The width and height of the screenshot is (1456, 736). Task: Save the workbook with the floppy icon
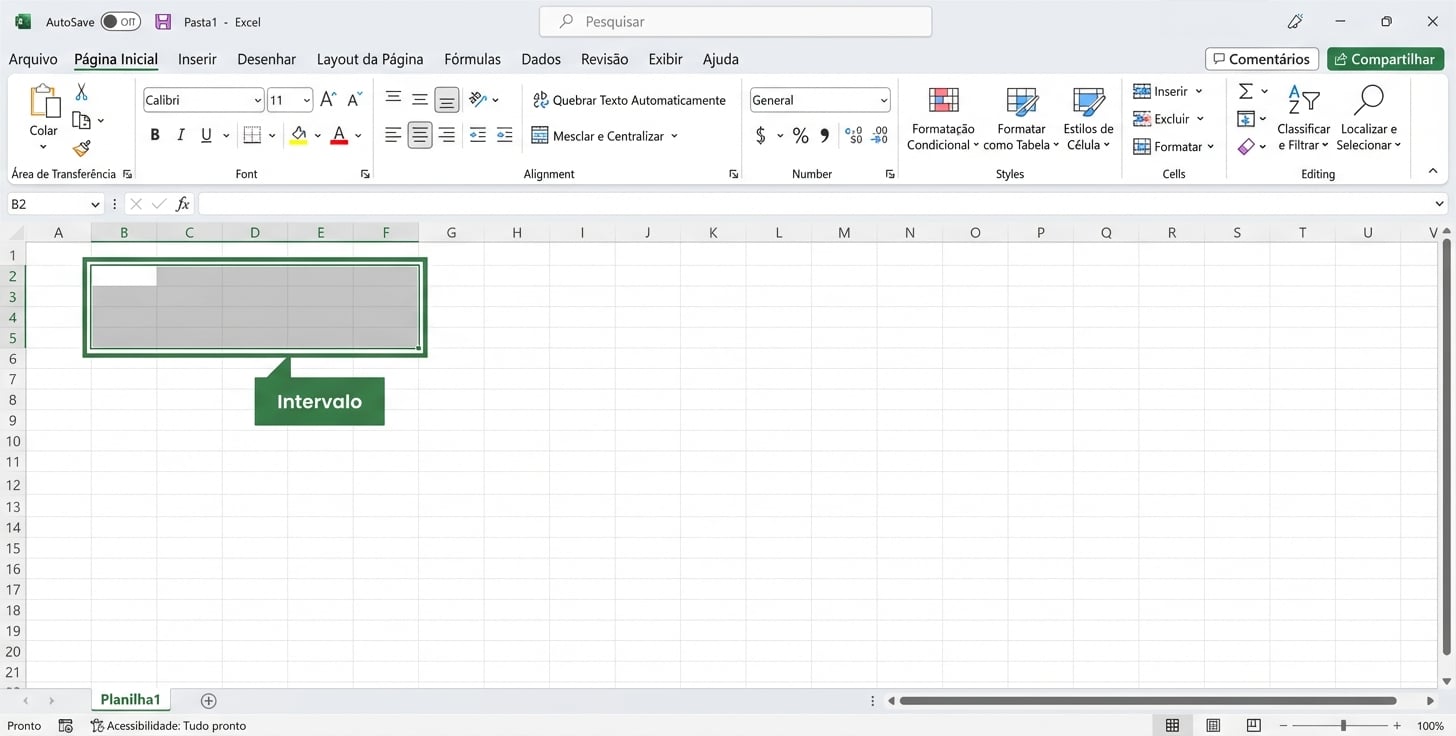click(163, 21)
